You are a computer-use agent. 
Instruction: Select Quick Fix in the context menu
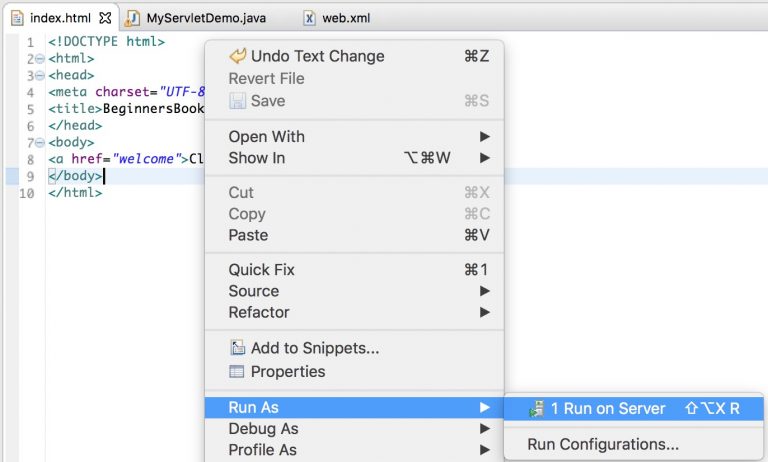pyautogui.click(x=261, y=269)
